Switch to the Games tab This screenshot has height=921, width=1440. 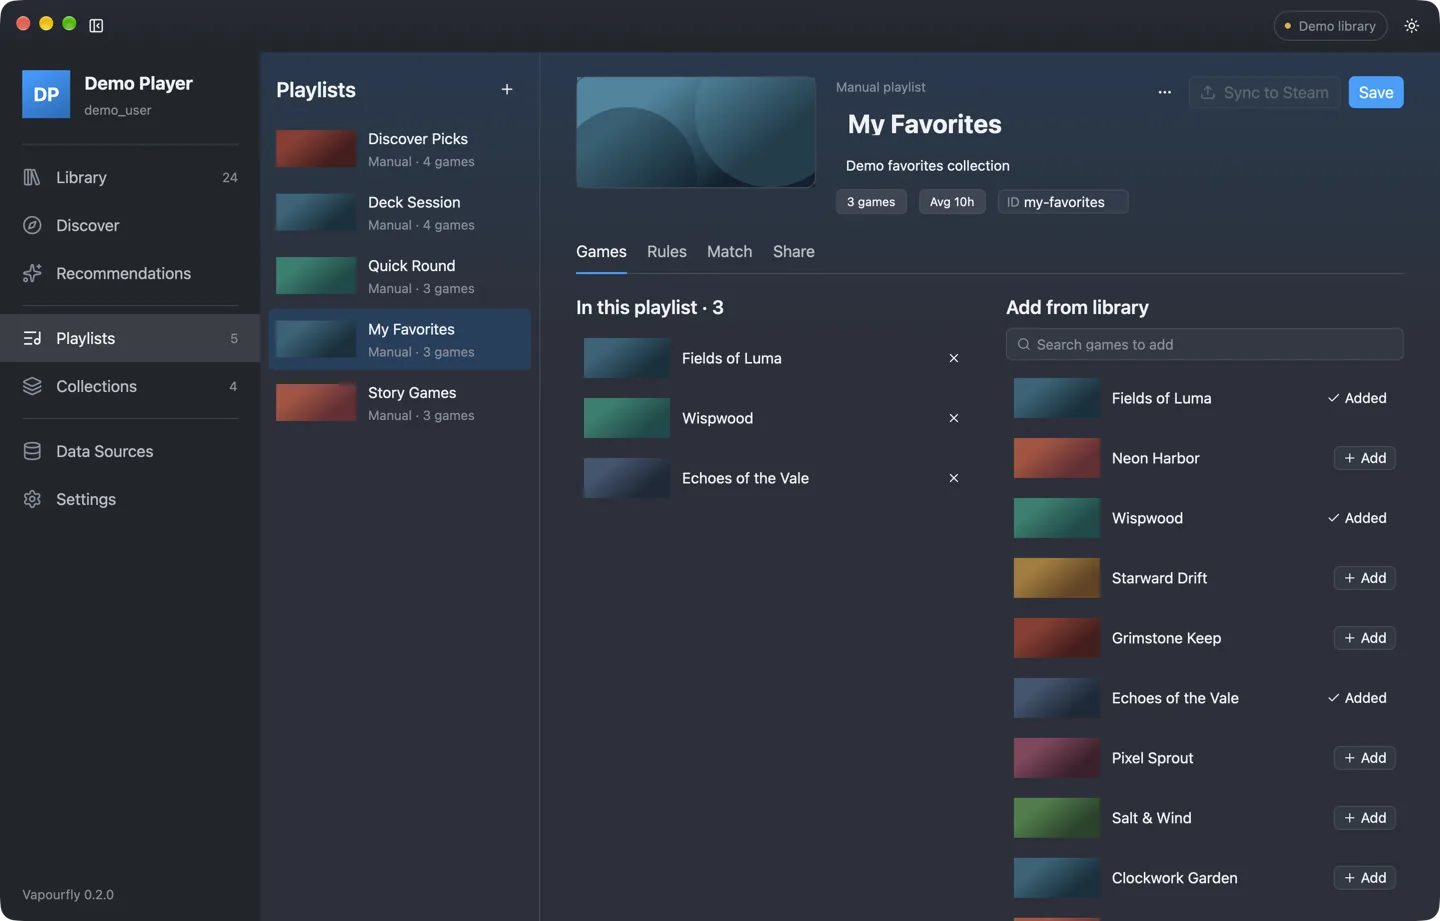coord(601,252)
